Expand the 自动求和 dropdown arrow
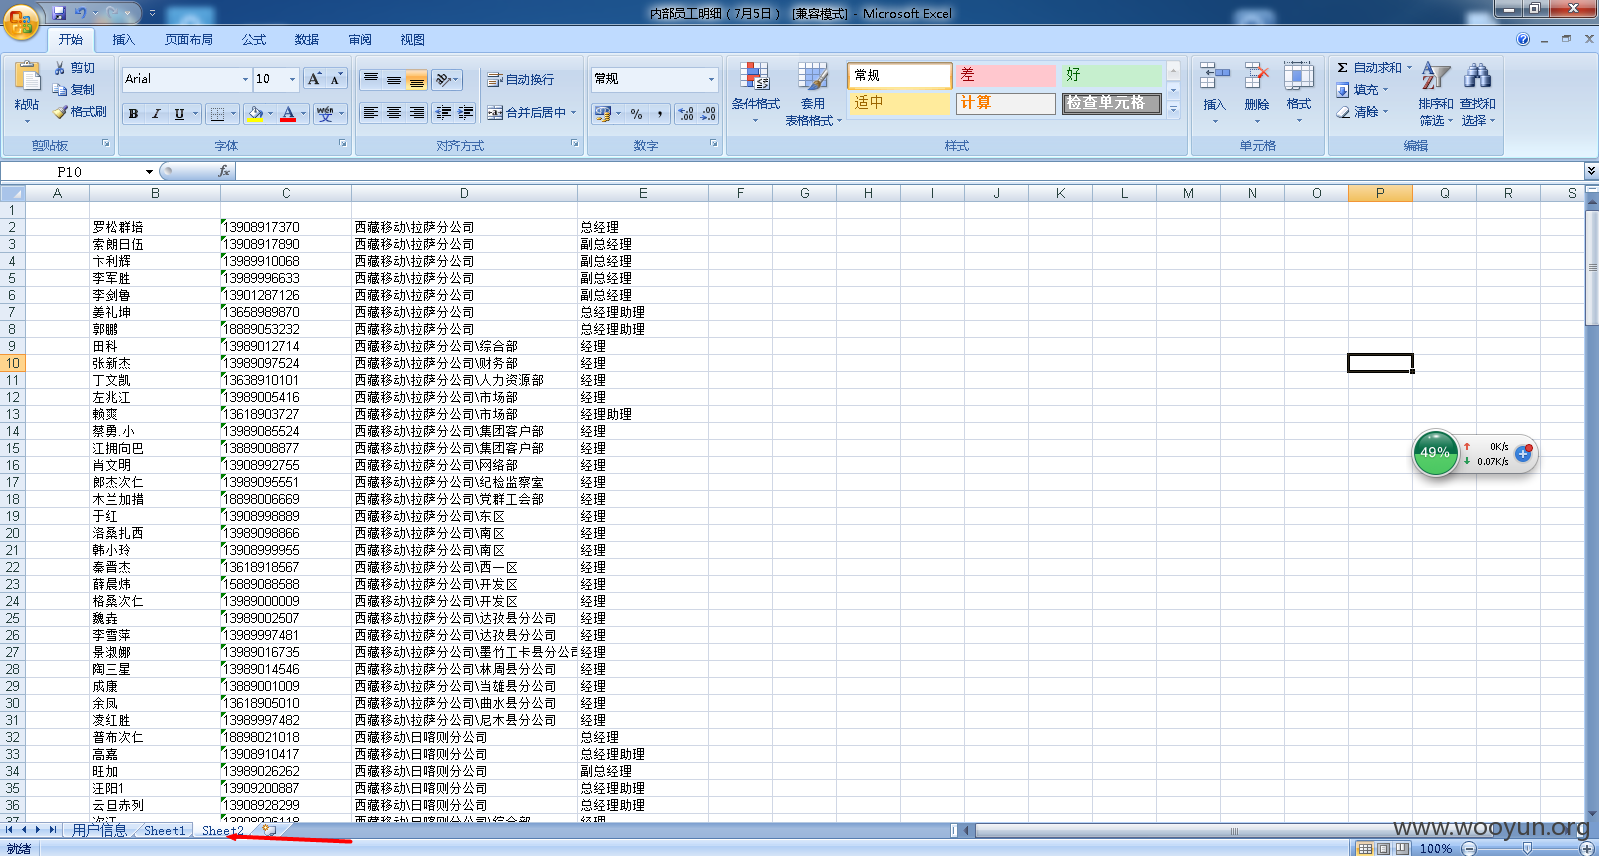 click(x=1409, y=68)
